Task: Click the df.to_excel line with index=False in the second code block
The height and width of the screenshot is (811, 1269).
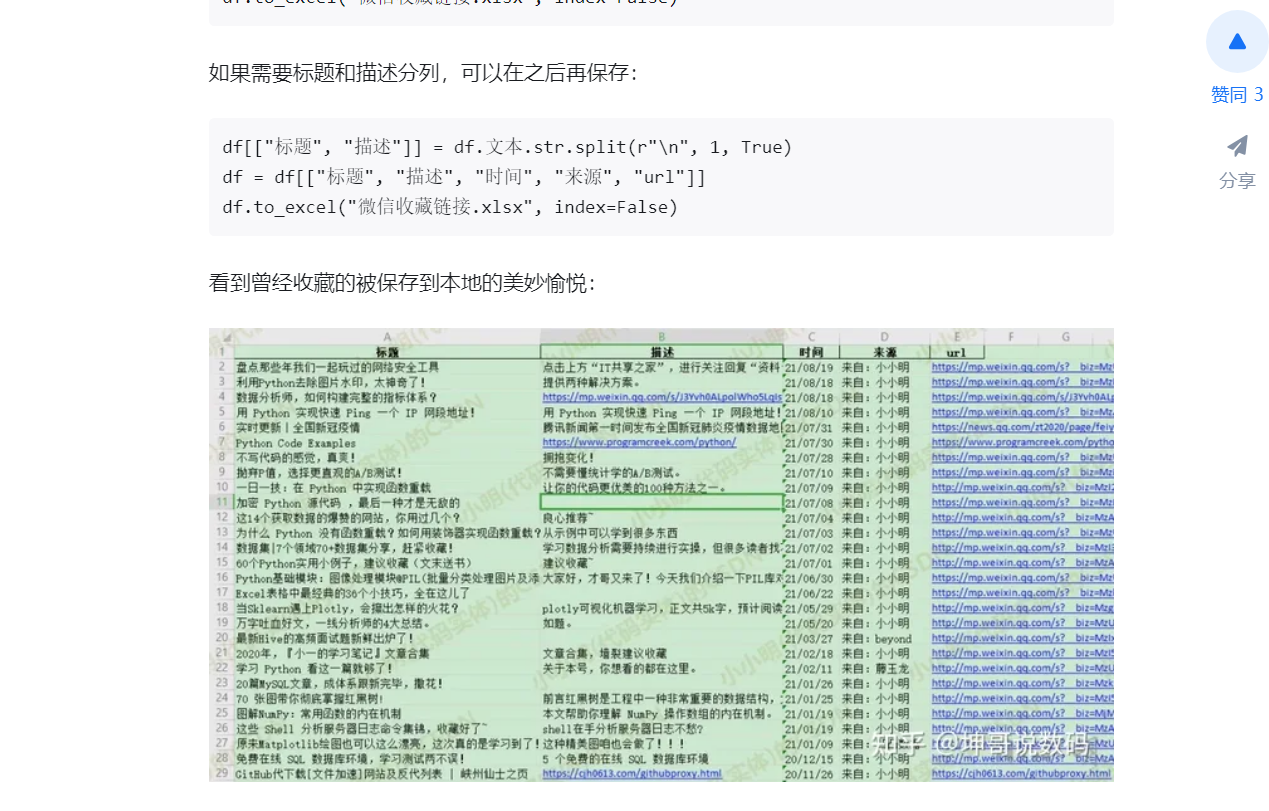Action: (x=450, y=207)
